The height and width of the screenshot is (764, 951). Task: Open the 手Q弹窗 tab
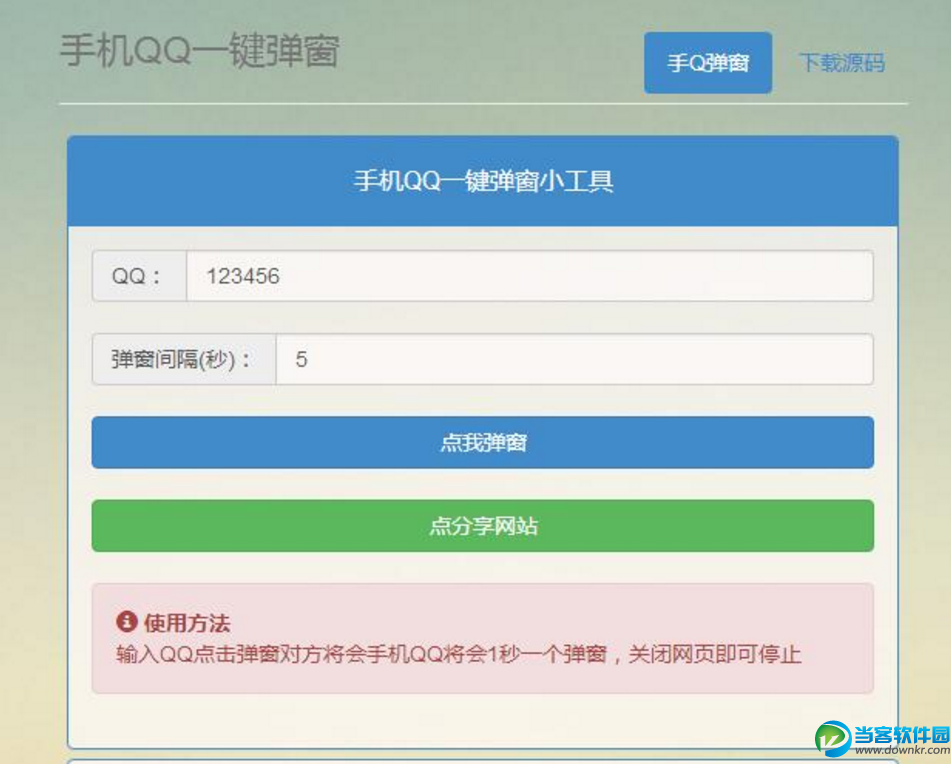(708, 62)
